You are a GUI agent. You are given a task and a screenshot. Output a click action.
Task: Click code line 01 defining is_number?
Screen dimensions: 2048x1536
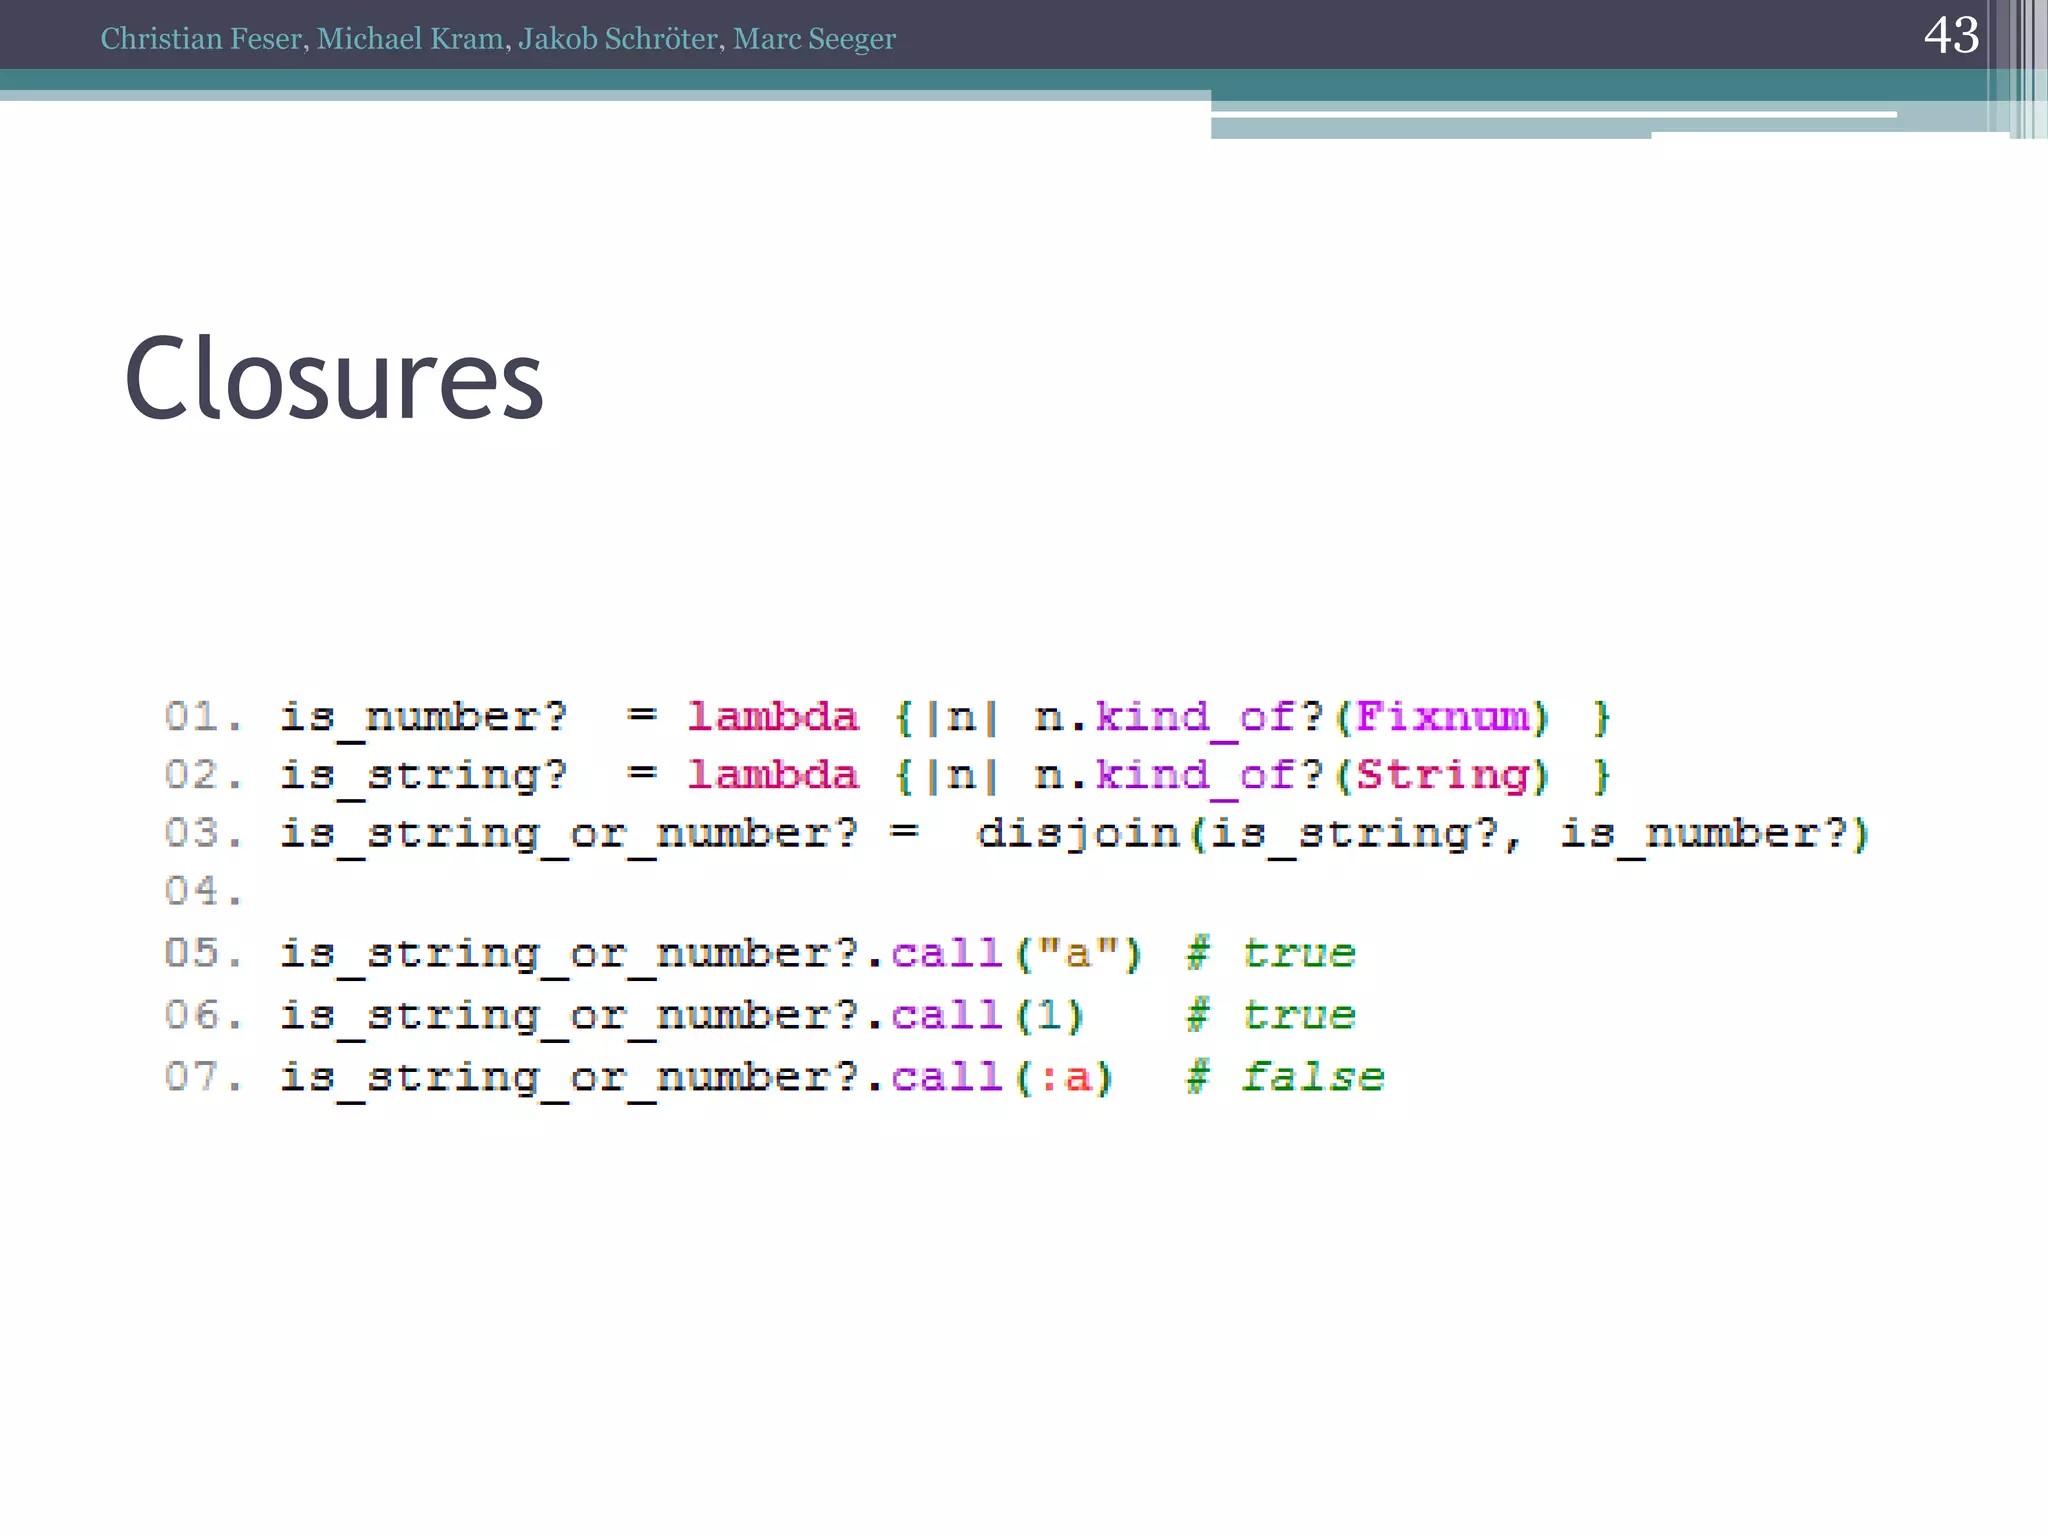pyautogui.click(x=887, y=717)
